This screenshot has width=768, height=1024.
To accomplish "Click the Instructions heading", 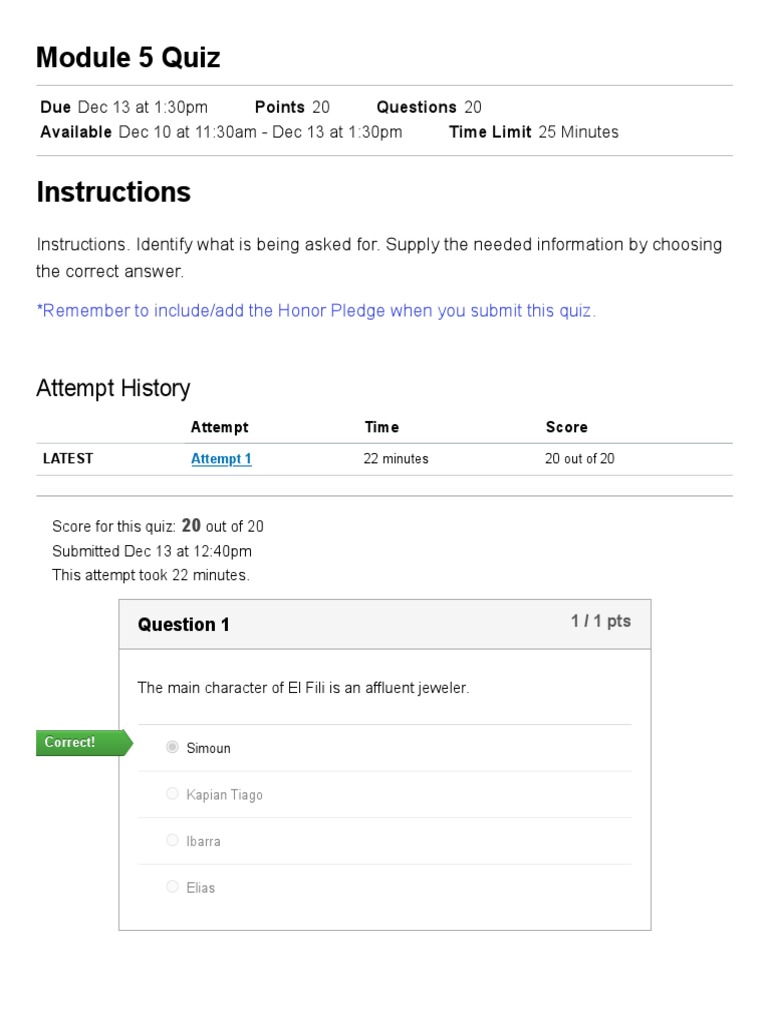I will tap(113, 192).
